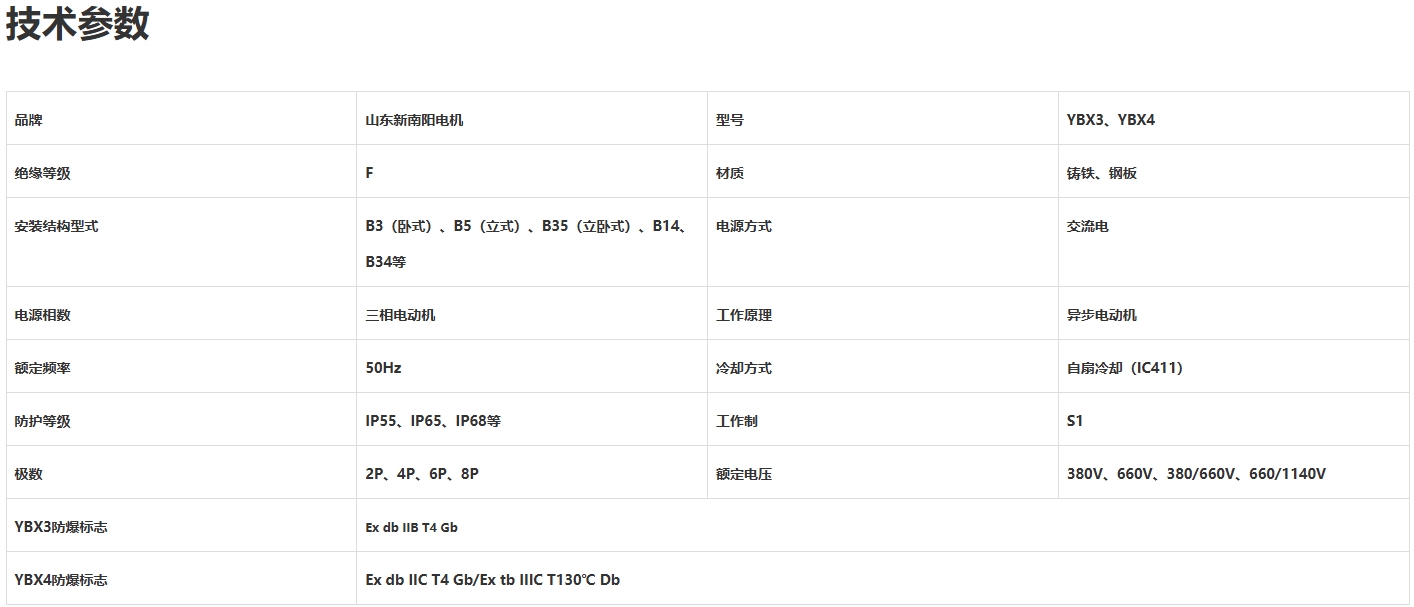1414x607 pixels.
Task: Click the IP55、IP65、IP68等 protection value
Action: pyautogui.click(x=433, y=421)
